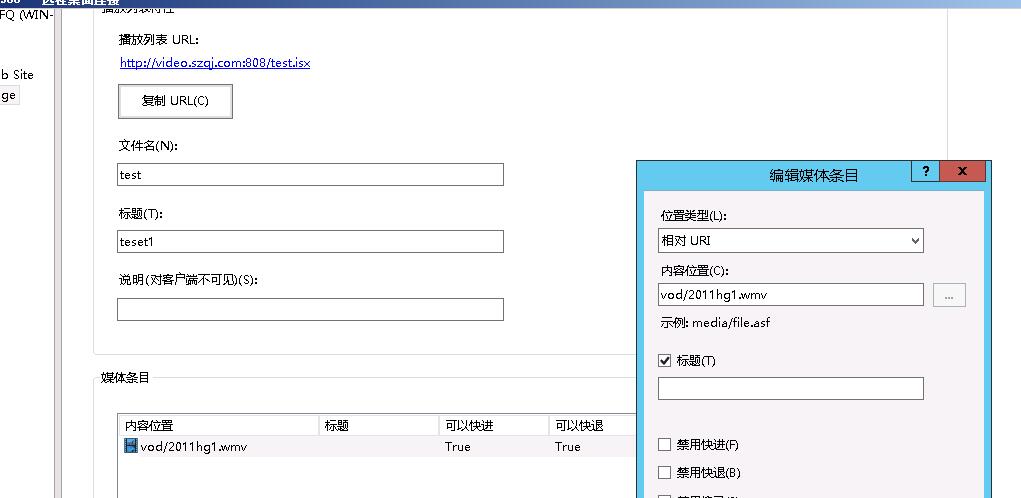Click the 示例: media/file.asf hint text
Image resolution: width=1021 pixels, height=498 pixels.
pos(715,322)
